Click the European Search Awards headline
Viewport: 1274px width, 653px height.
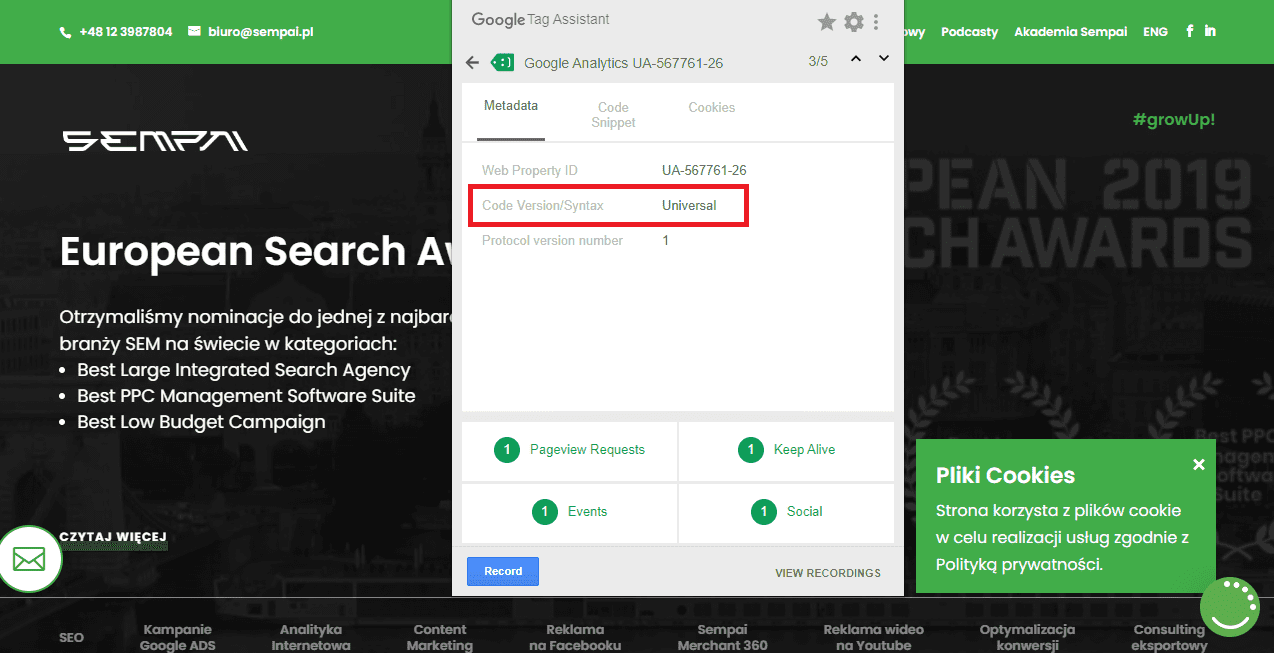coord(255,252)
